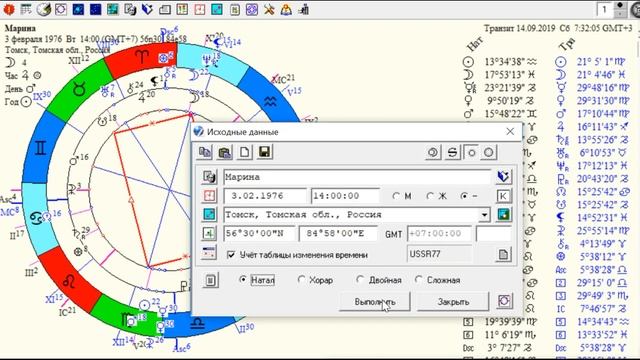Click the purple four-circle toolbar icon
The width and height of the screenshot is (640, 360).
pos(252,9)
